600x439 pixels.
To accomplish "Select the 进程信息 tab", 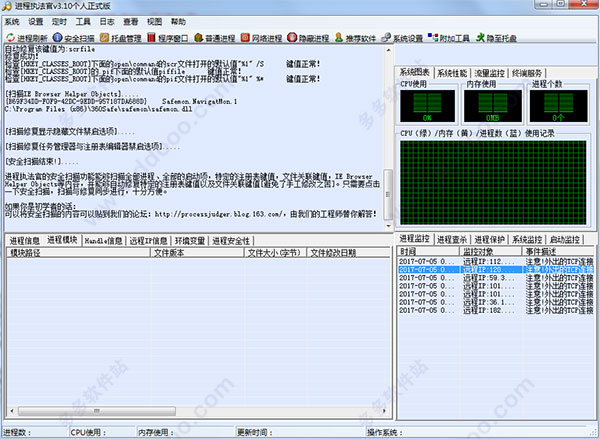I will (x=24, y=241).
